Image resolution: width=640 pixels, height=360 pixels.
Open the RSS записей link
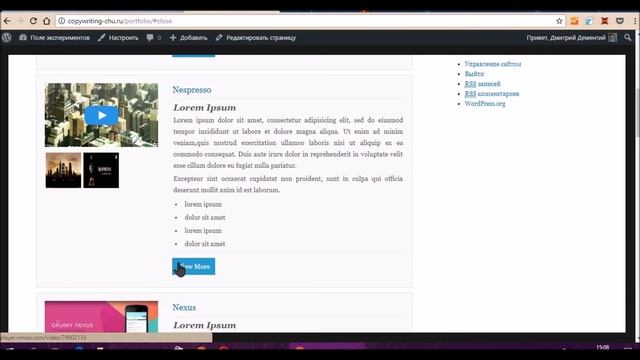tap(482, 84)
